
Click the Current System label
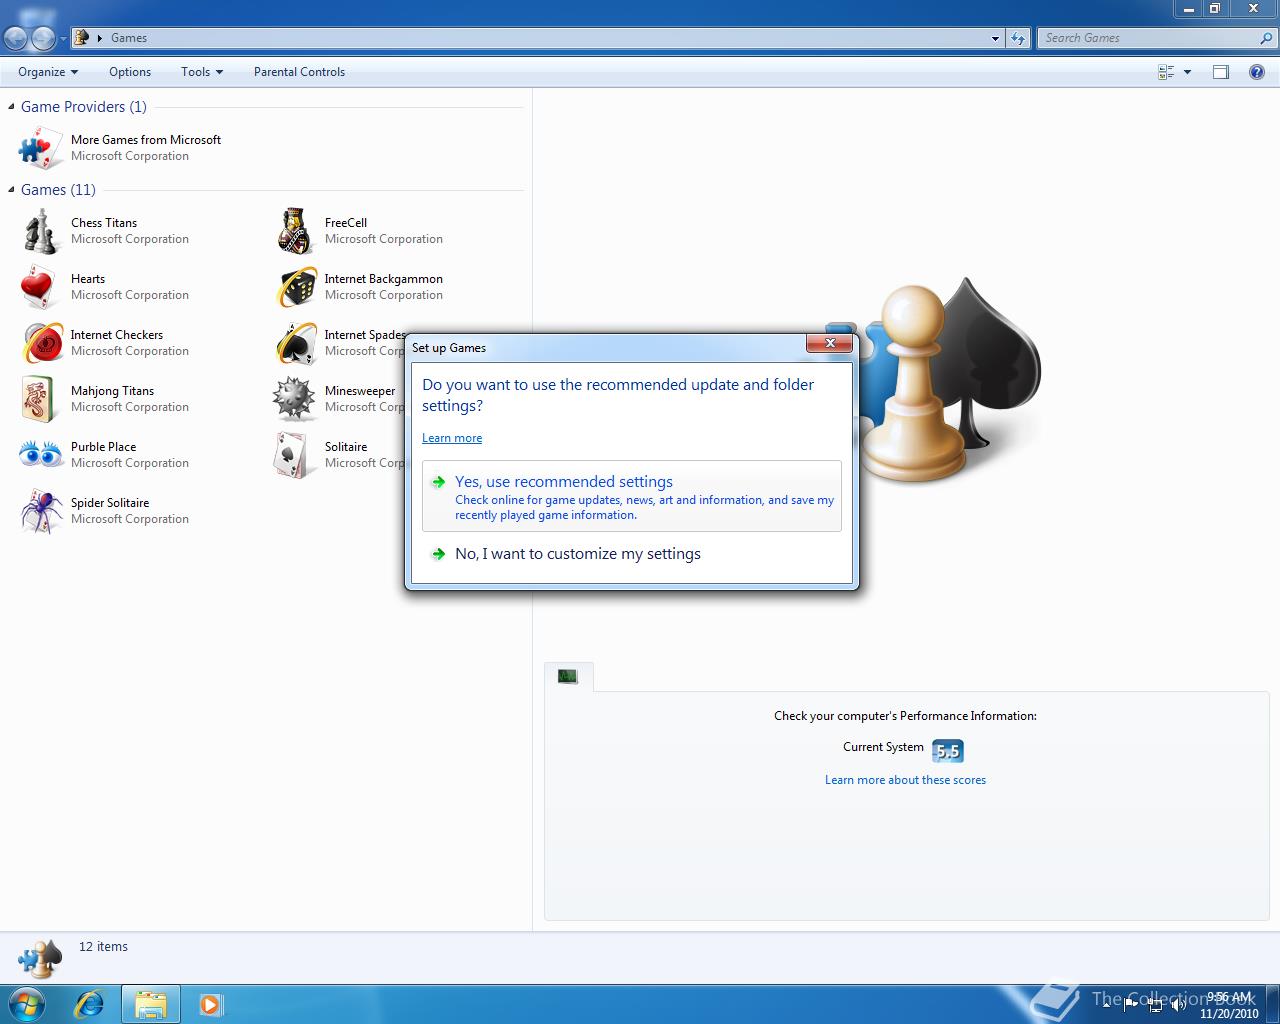[883, 747]
